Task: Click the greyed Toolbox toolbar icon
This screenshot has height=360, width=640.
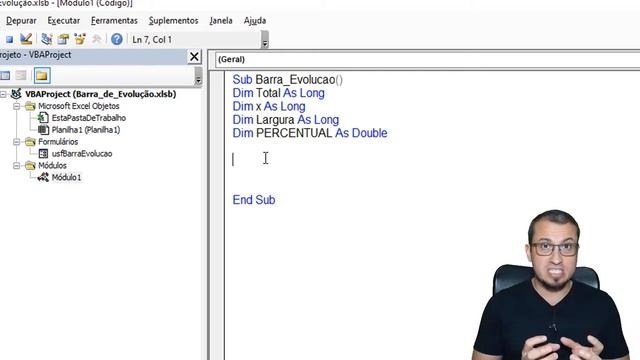Action: (97, 39)
